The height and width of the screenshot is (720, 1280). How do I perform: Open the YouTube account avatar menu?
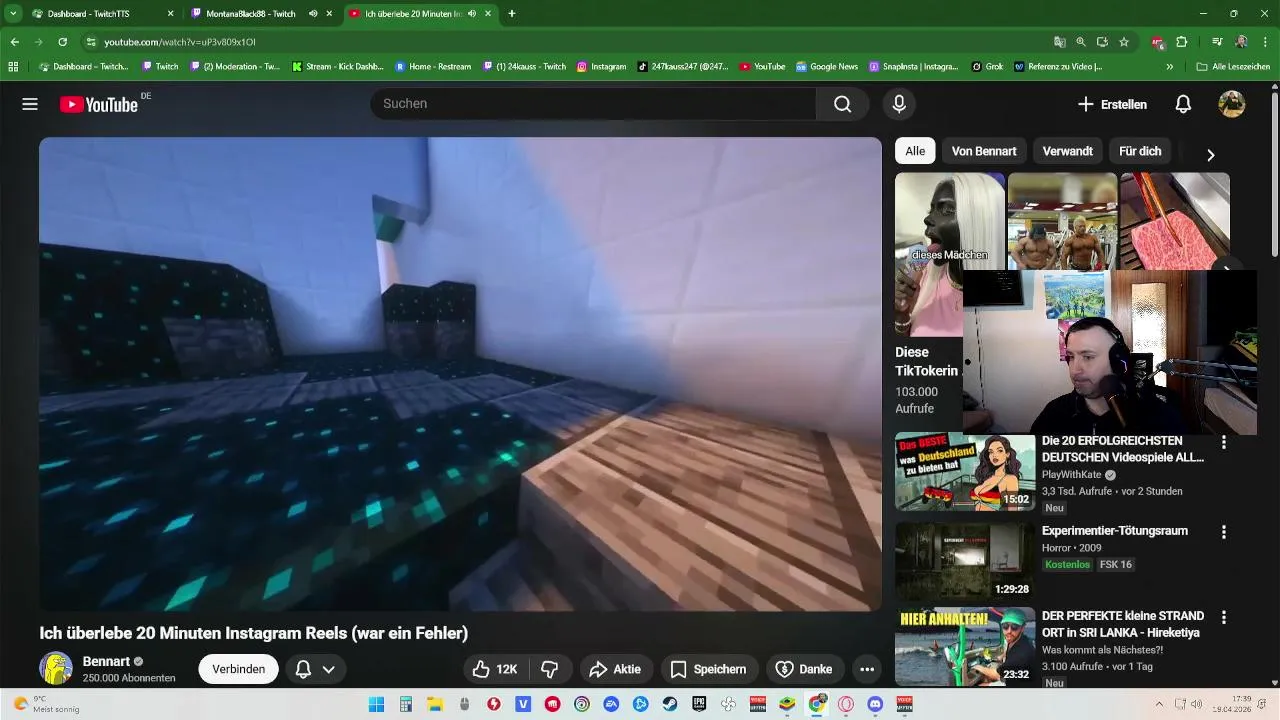click(1231, 104)
